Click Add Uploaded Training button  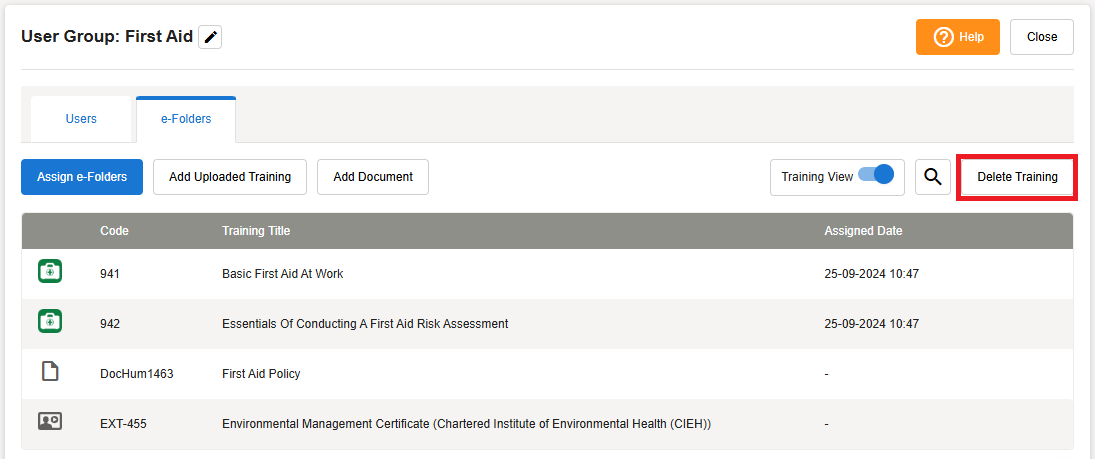tap(230, 177)
